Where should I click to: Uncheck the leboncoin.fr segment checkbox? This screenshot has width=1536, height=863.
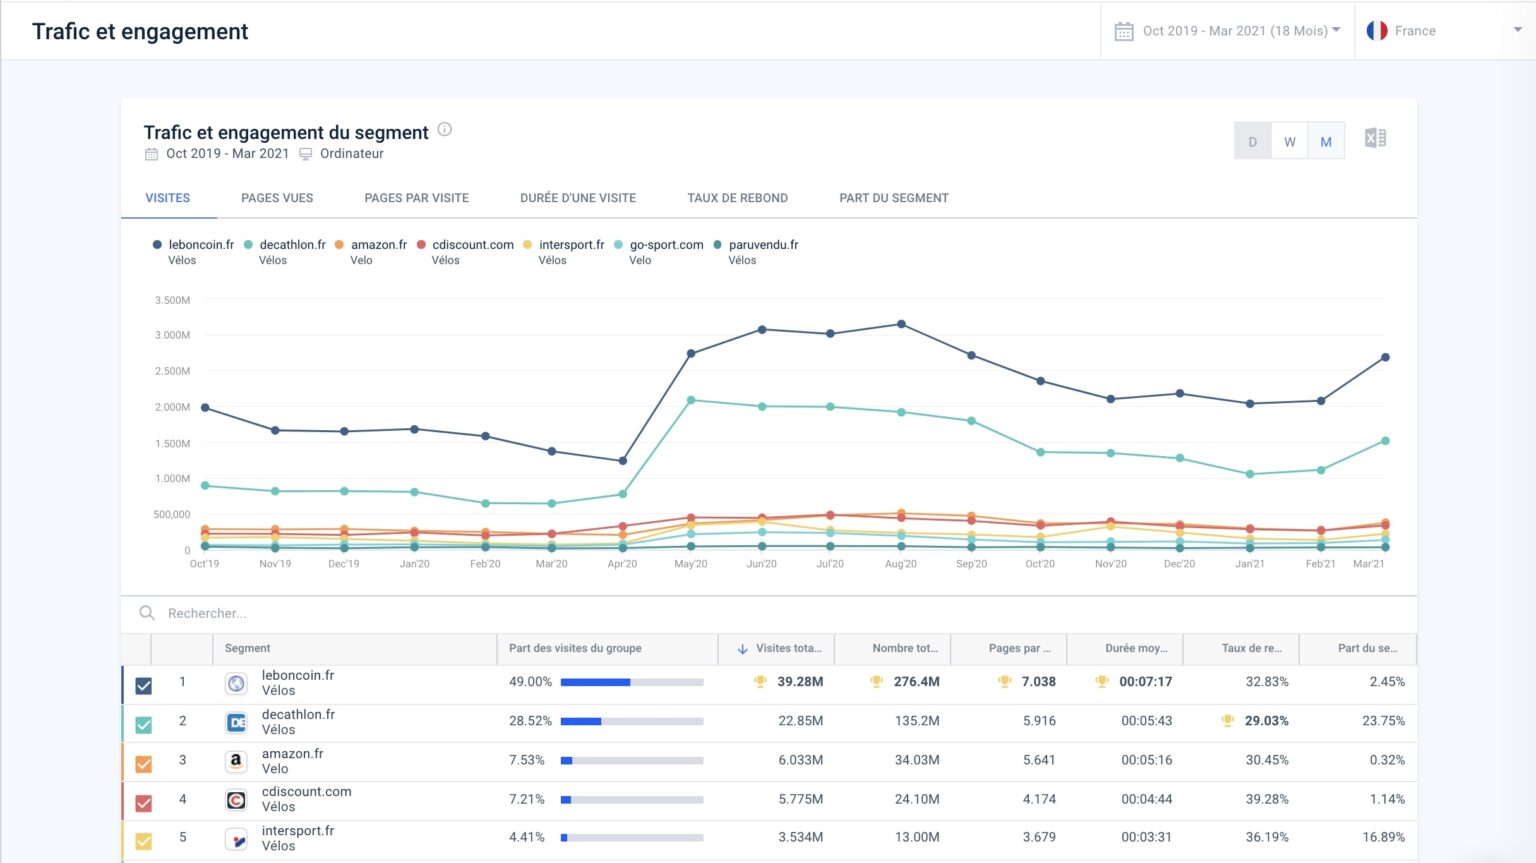click(x=144, y=686)
